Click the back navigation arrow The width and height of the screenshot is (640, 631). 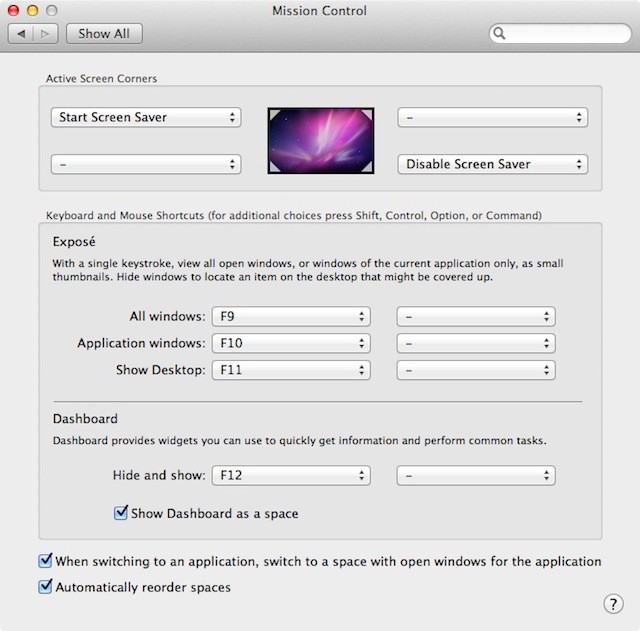pos(22,34)
